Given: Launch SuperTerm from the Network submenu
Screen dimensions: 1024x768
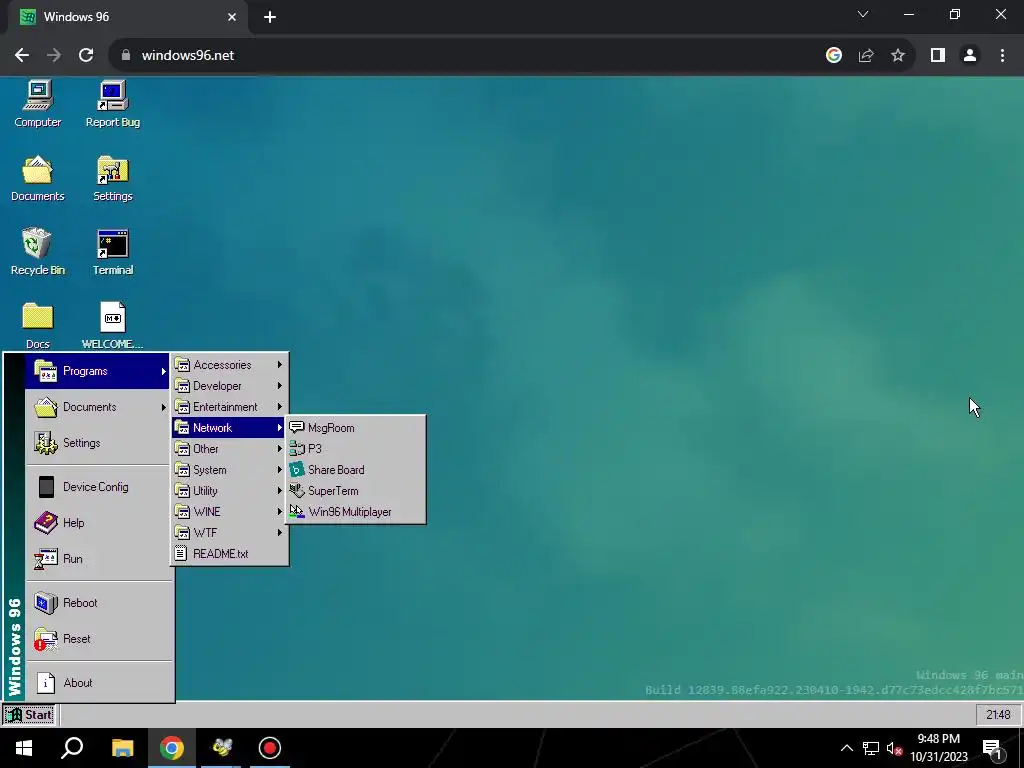Looking at the screenshot, I should tap(356, 490).
